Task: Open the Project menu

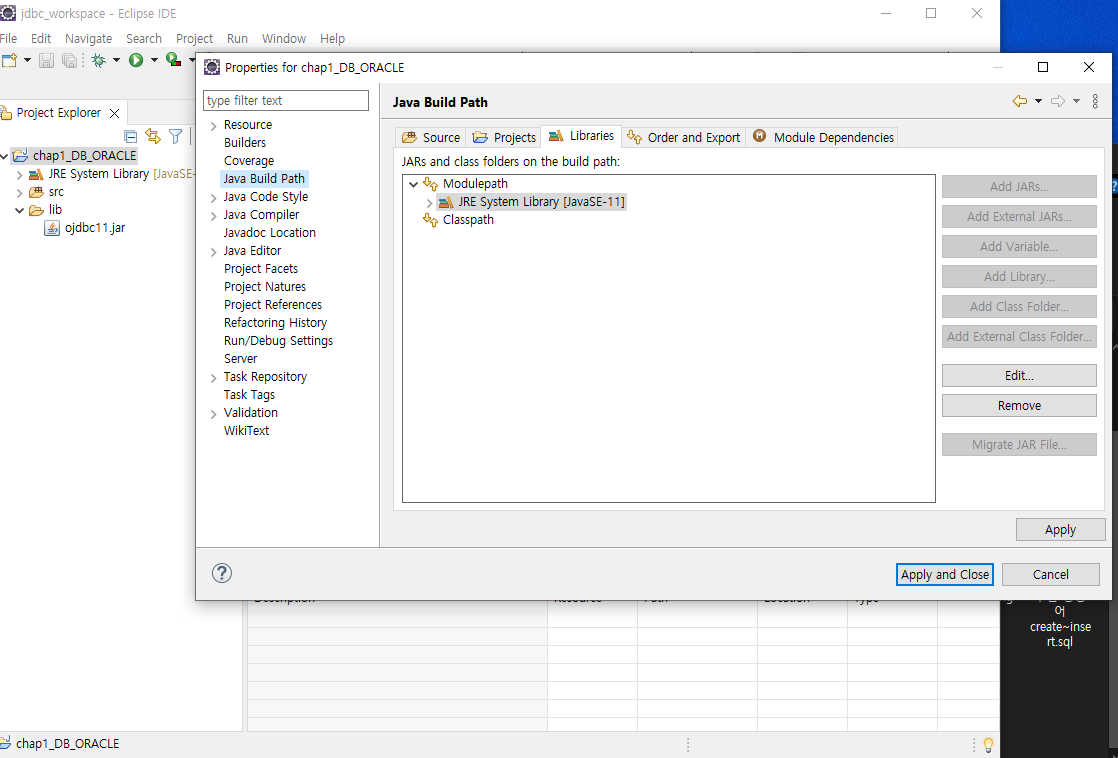Action: tap(195, 39)
